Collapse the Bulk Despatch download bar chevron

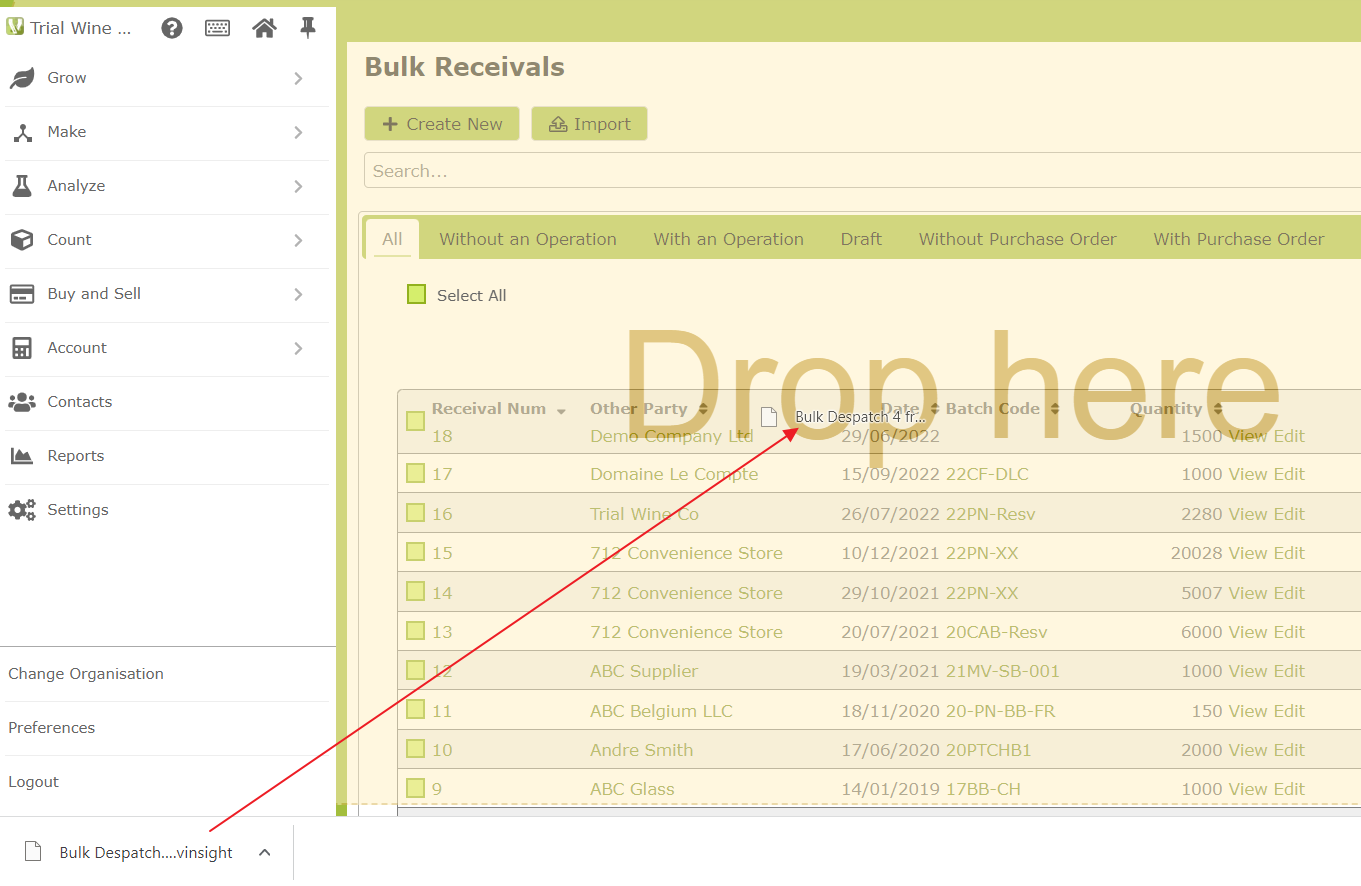click(x=264, y=852)
